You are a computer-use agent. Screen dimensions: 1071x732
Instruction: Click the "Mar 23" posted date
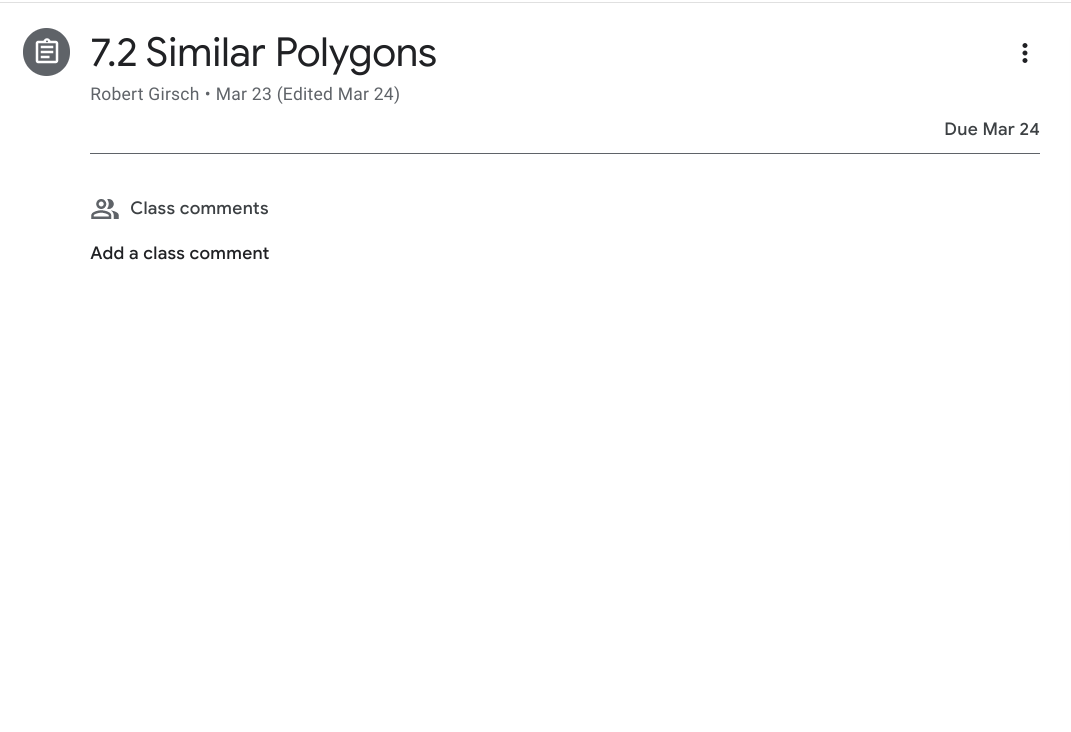tap(243, 95)
